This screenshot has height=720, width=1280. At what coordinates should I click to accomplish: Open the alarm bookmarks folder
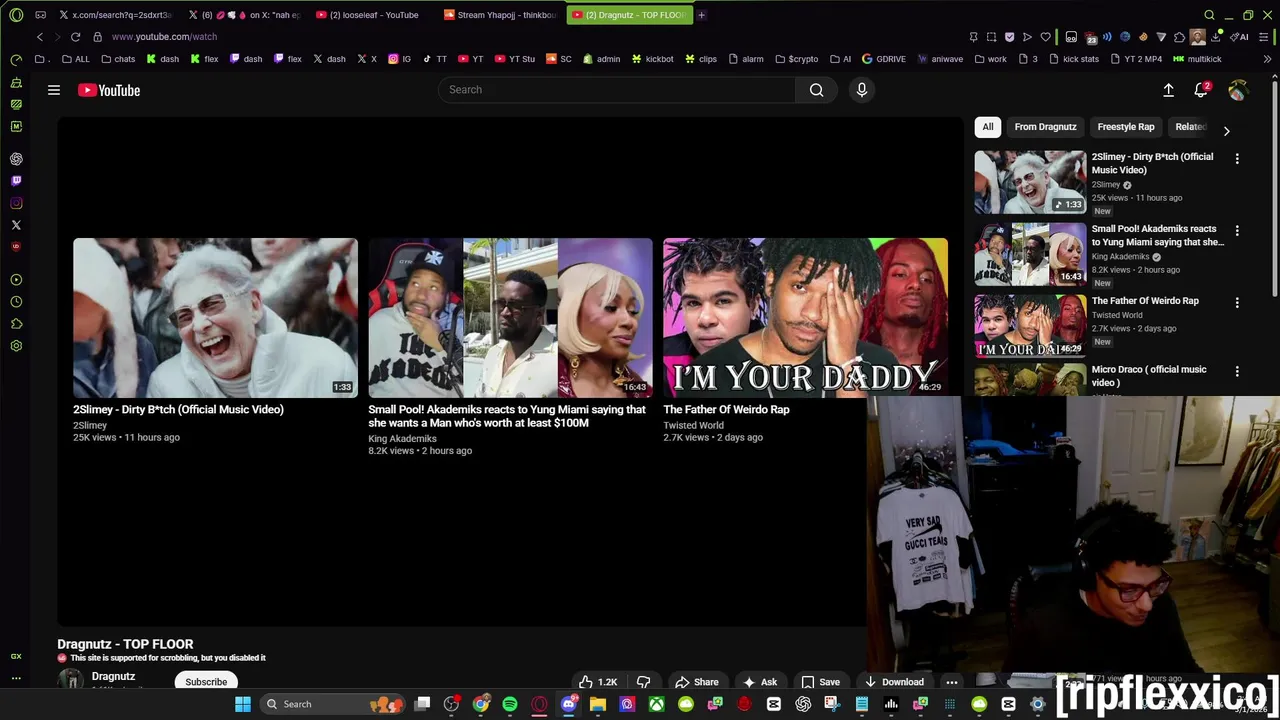pos(746,59)
